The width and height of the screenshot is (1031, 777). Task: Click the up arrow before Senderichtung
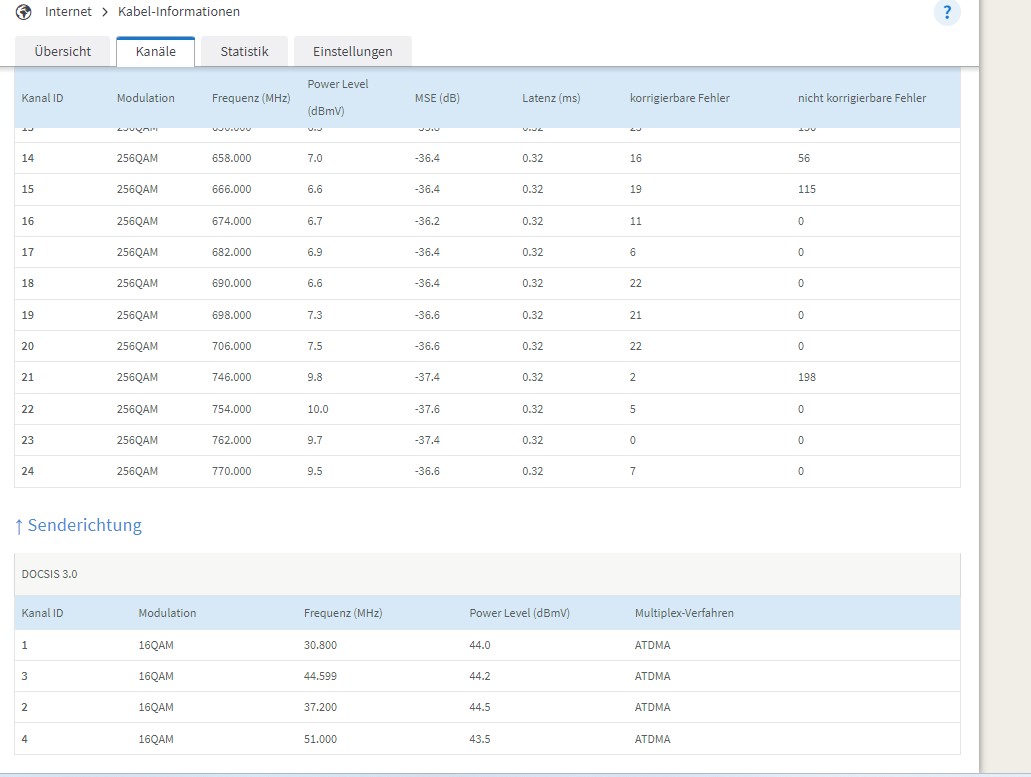tap(19, 526)
